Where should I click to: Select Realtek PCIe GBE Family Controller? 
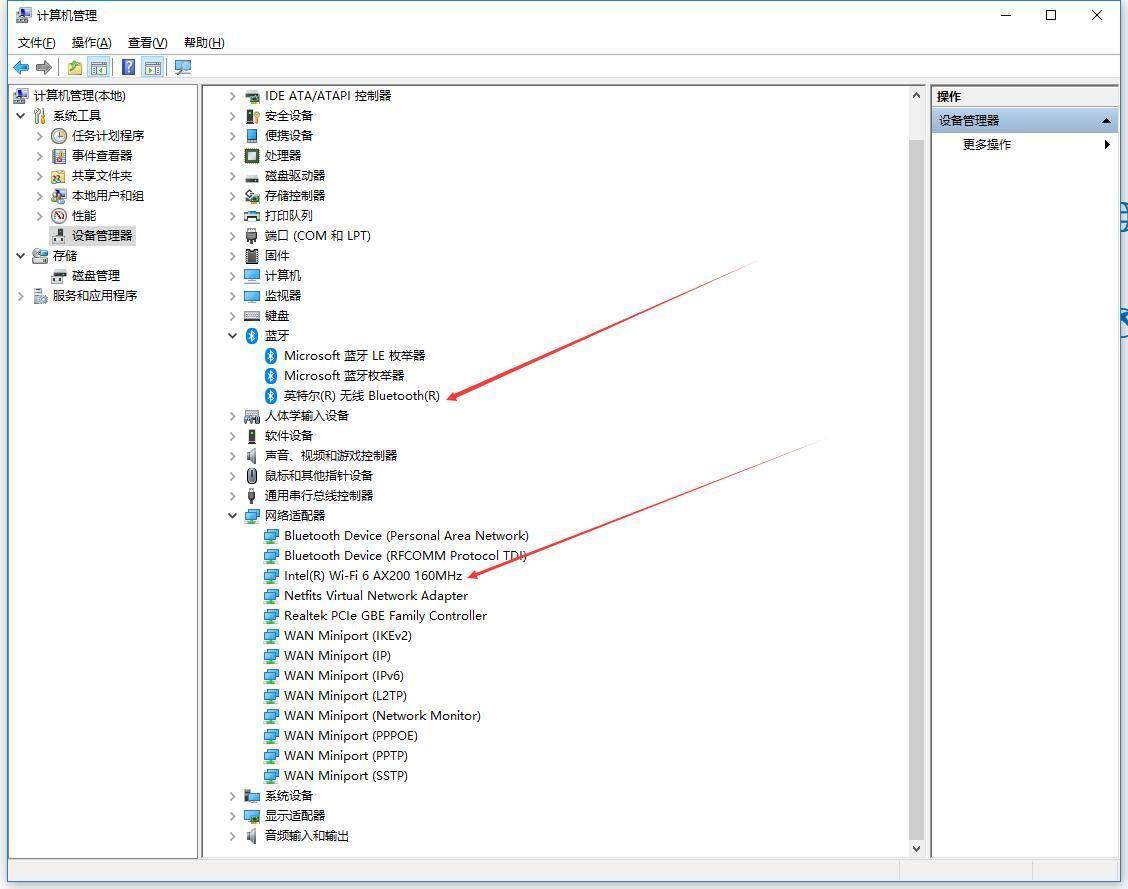click(385, 616)
